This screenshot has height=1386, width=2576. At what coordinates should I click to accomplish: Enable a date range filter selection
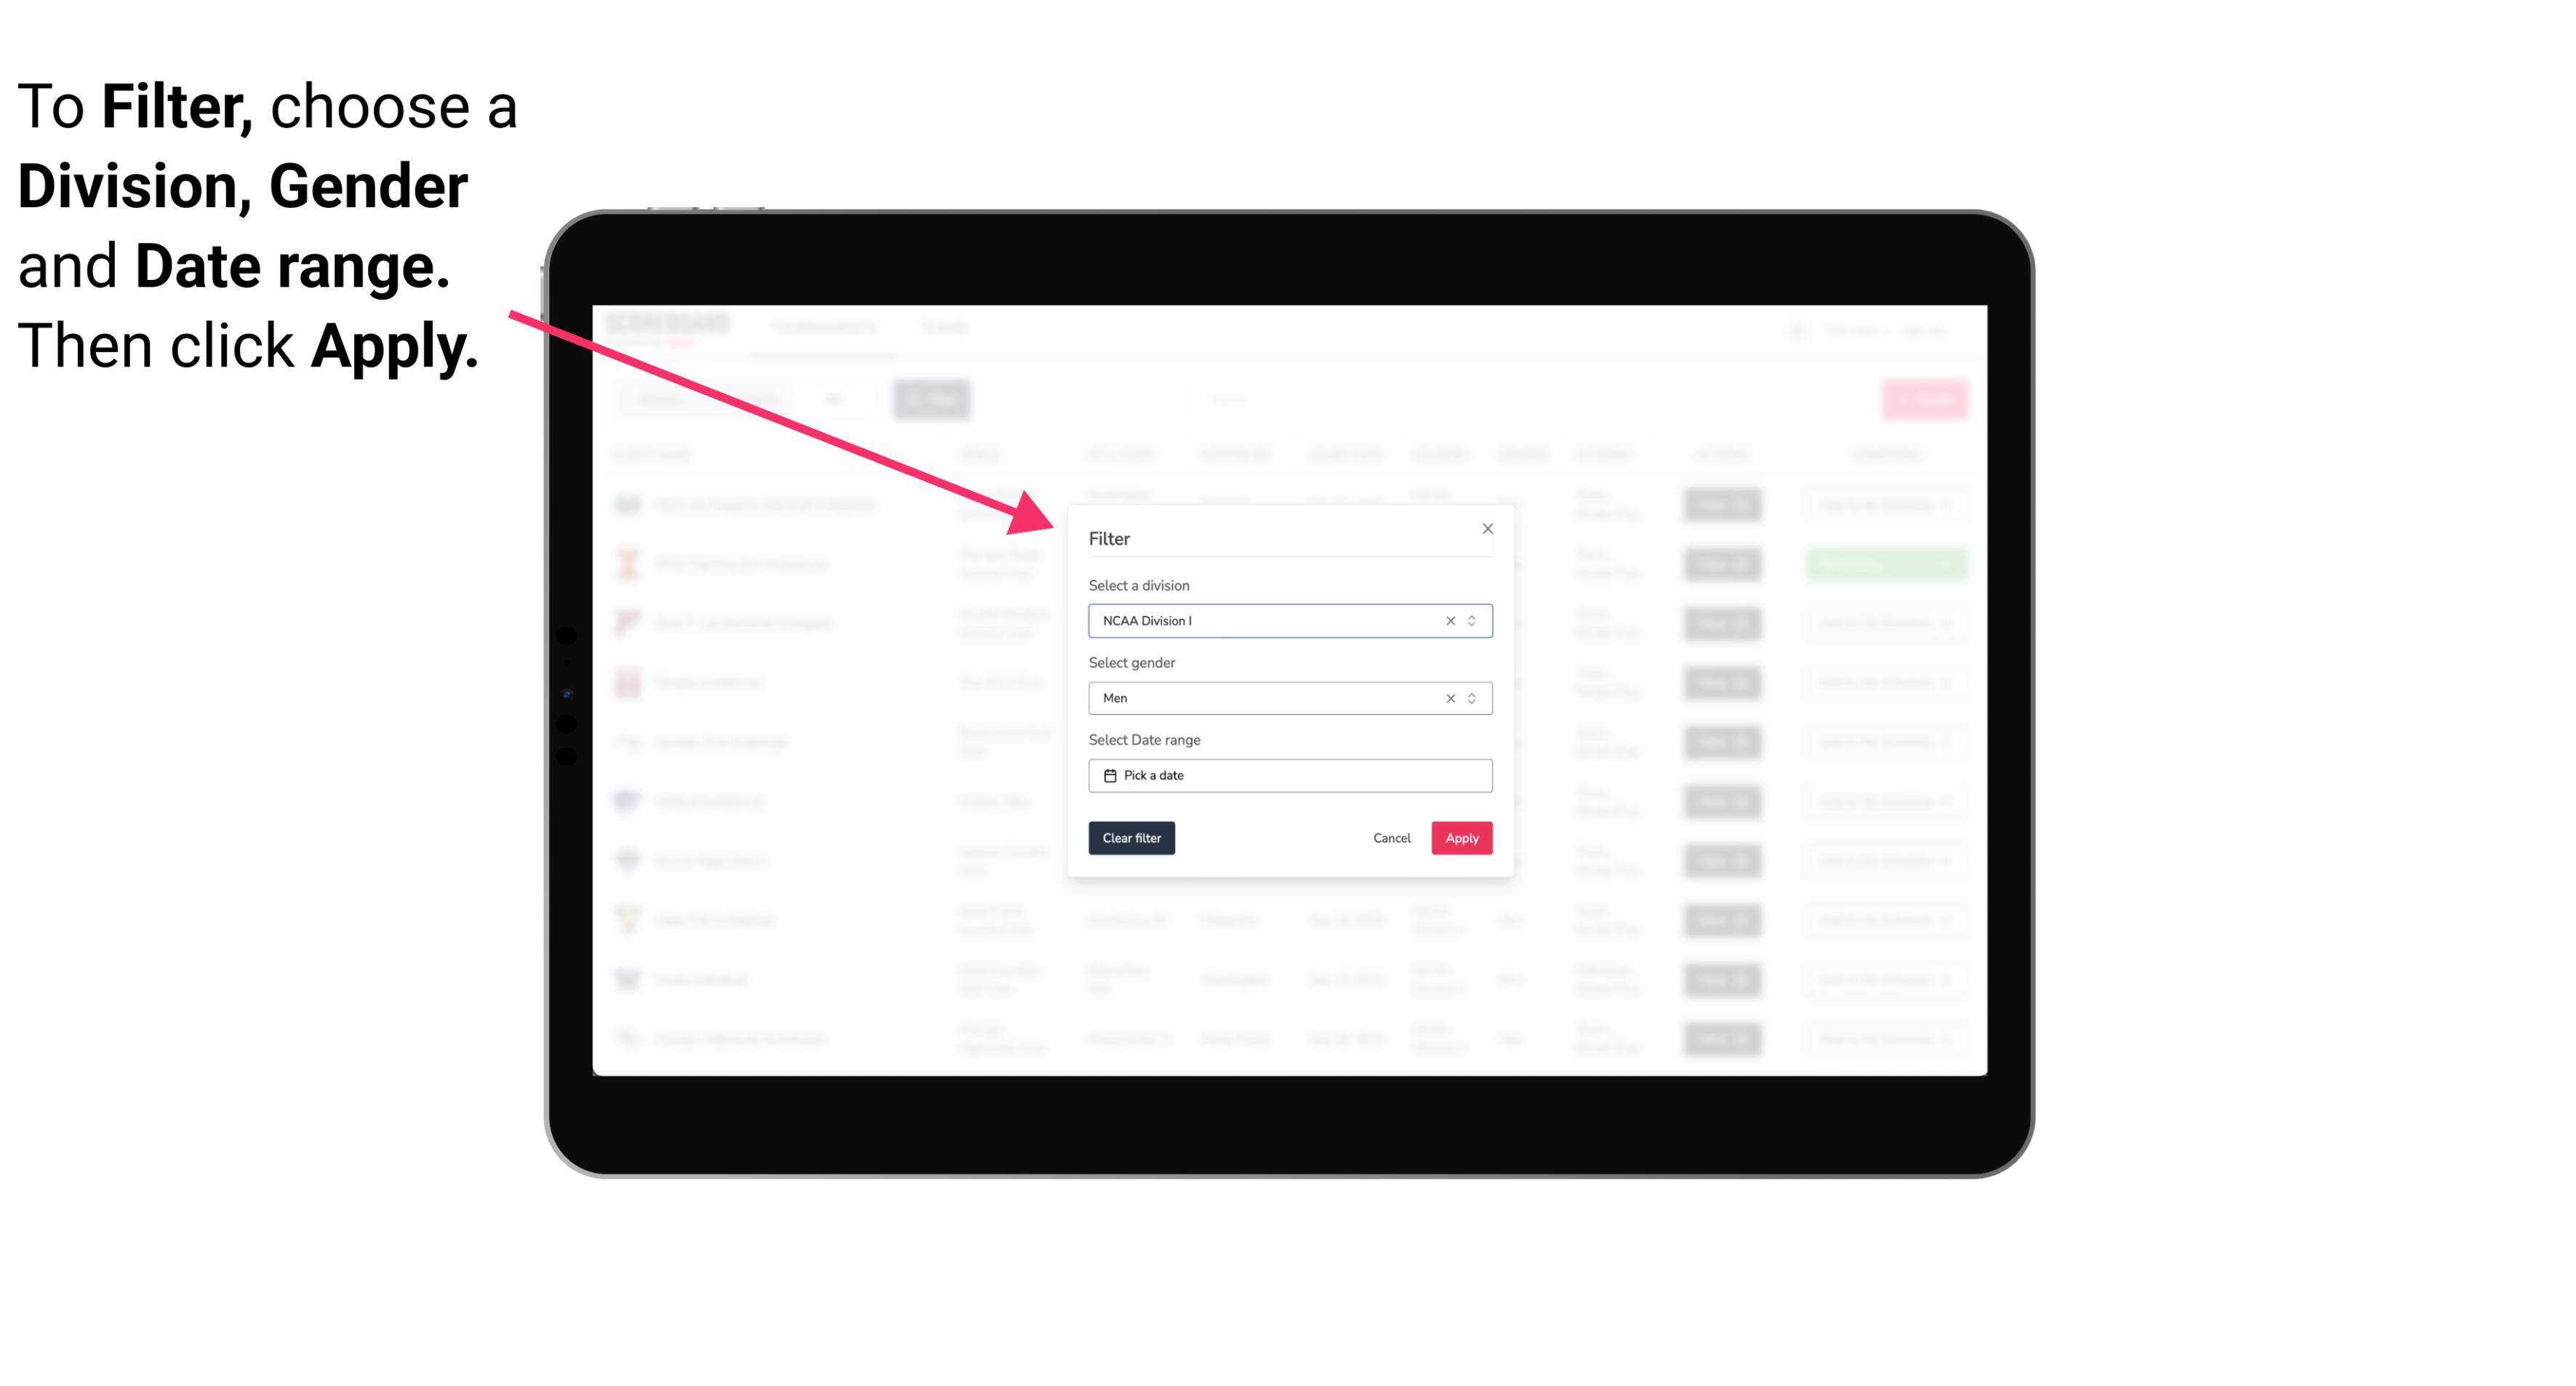pos(1289,775)
